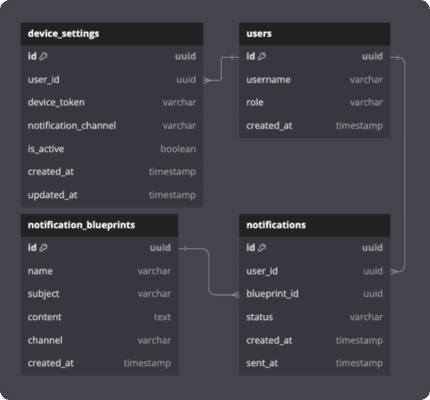
Task: Click the varchar type of status
Action: pyautogui.click(x=366, y=317)
